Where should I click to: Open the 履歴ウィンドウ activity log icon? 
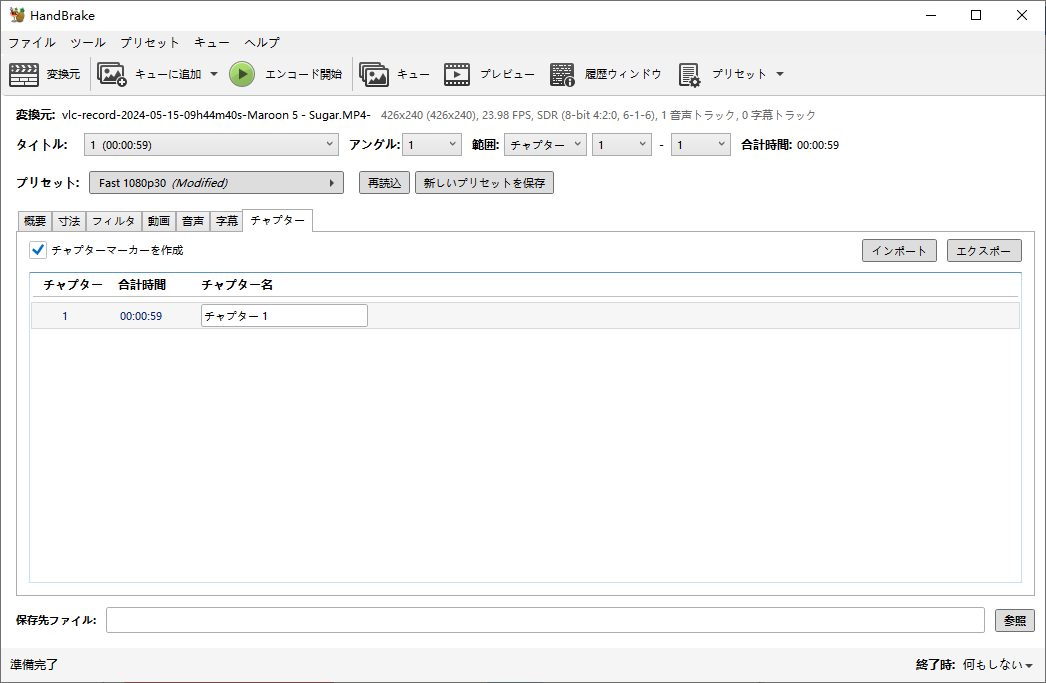(x=562, y=74)
